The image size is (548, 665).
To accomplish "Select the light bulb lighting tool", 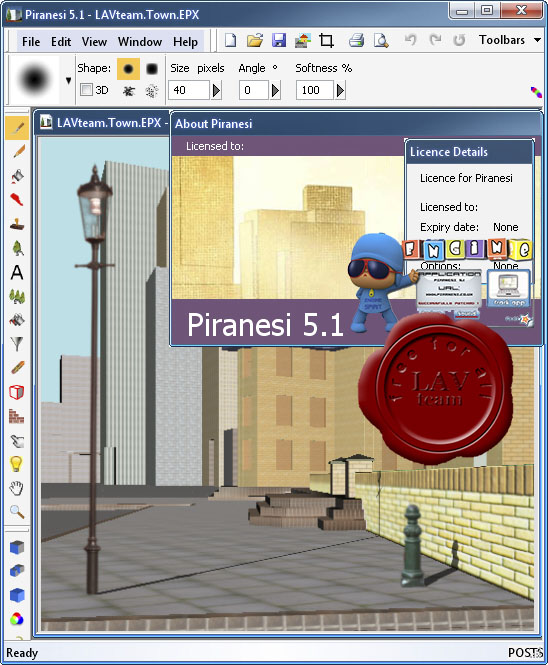I will tap(16, 464).
